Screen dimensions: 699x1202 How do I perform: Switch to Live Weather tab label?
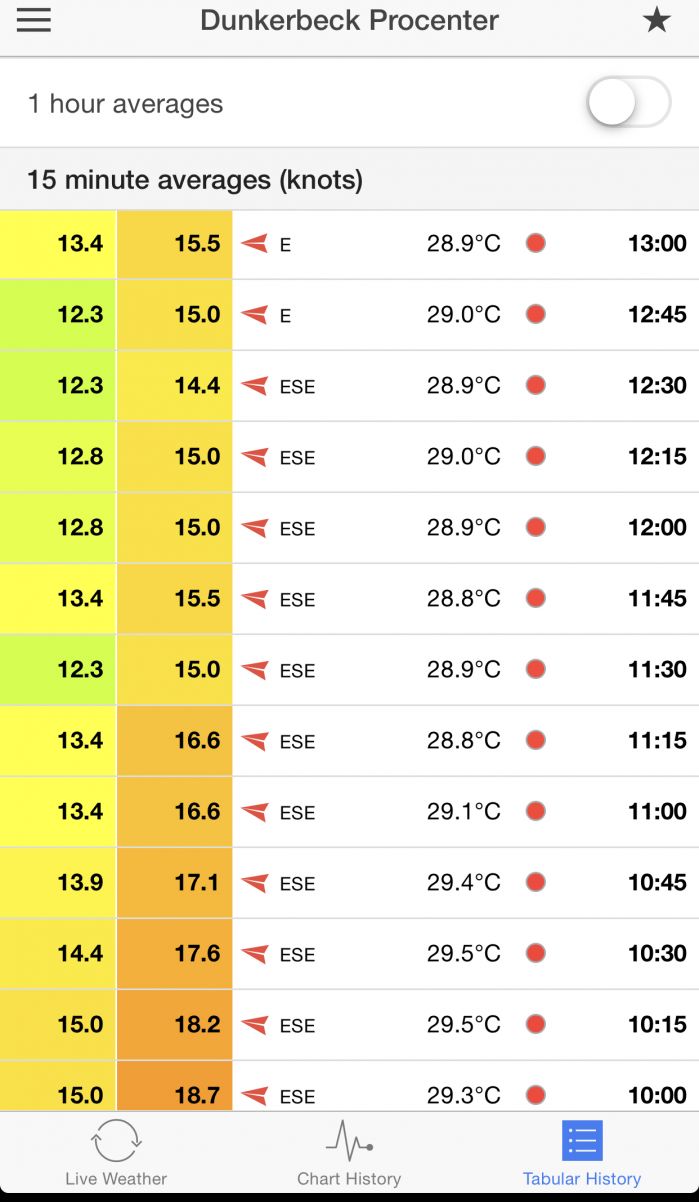[x=116, y=1179]
